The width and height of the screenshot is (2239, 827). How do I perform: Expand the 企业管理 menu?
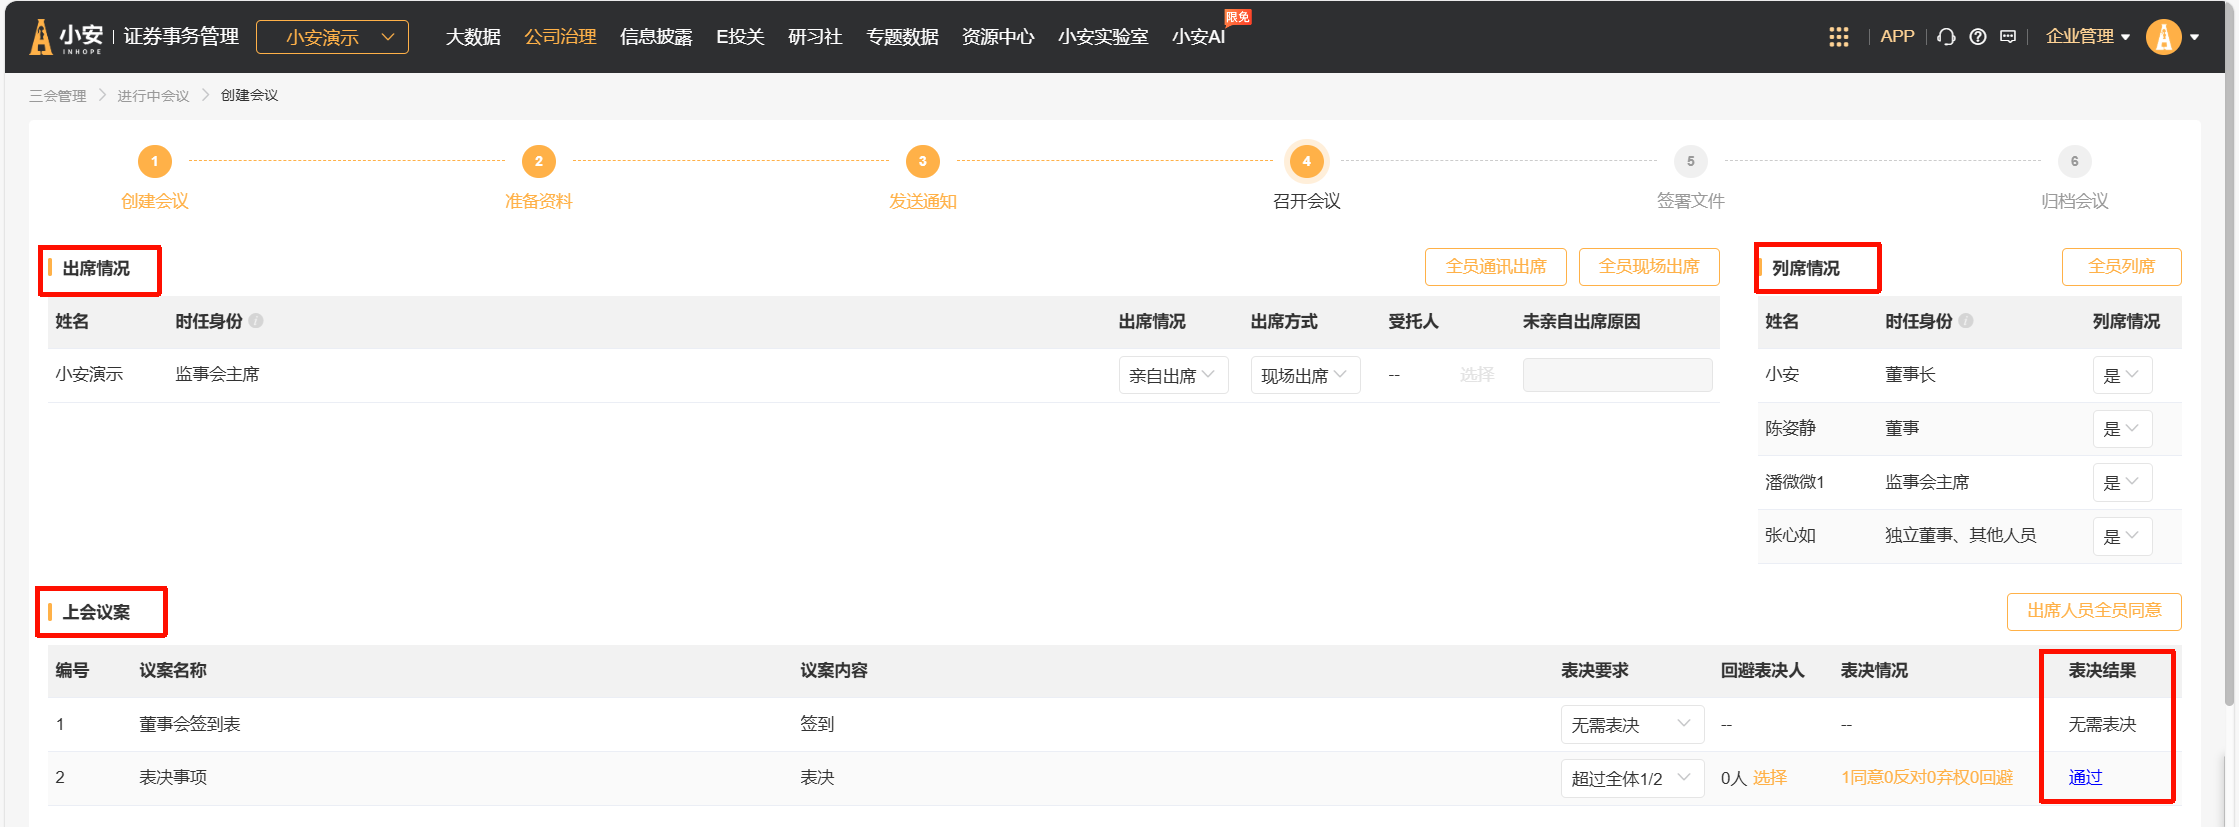(2087, 37)
